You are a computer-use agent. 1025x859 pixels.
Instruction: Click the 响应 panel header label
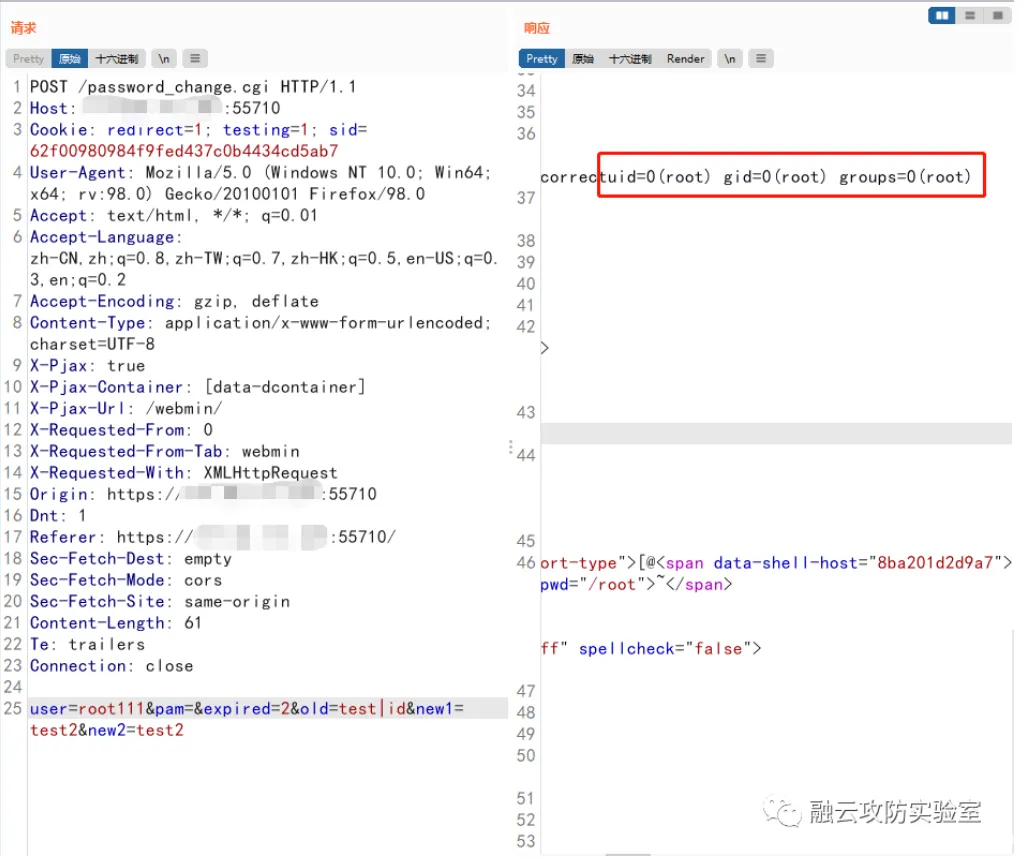537,27
